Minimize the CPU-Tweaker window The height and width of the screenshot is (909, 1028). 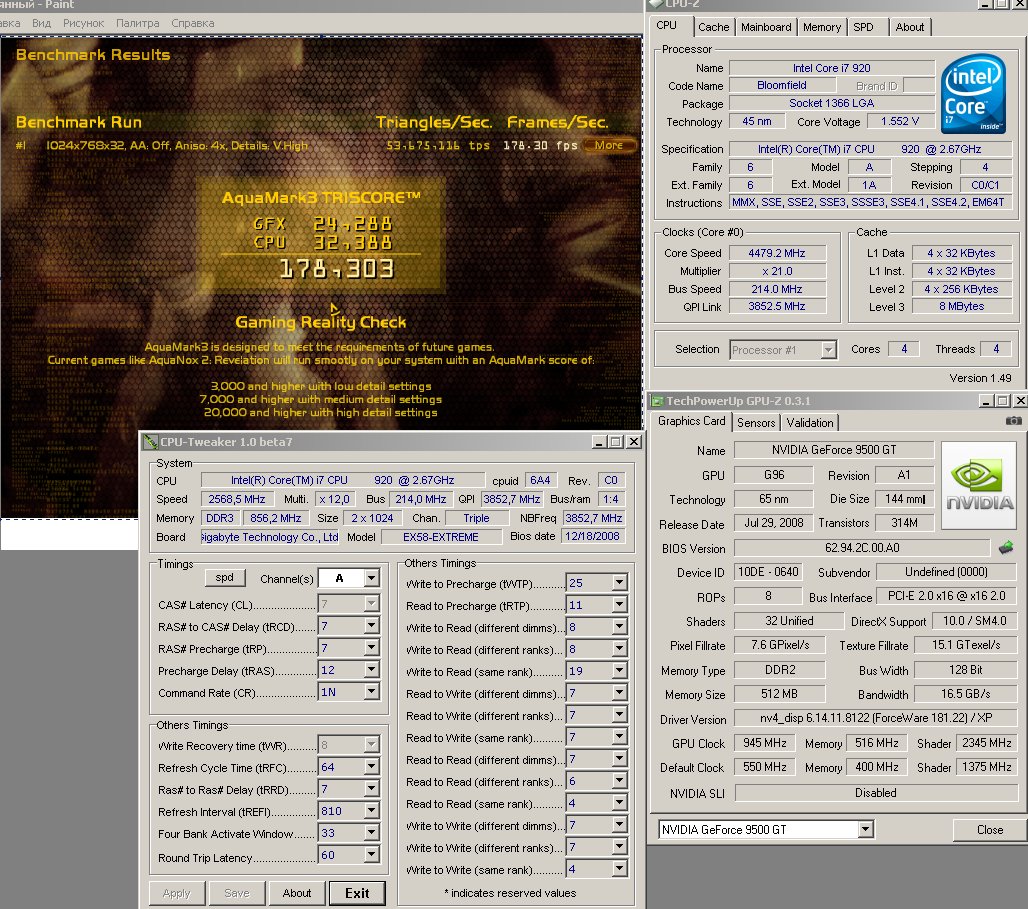click(599, 442)
